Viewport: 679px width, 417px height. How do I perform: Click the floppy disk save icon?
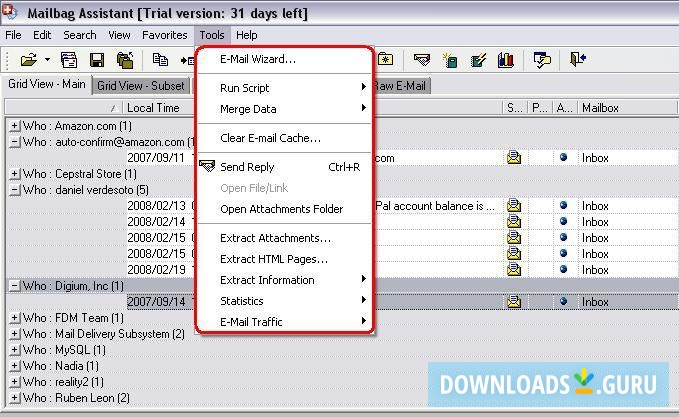tap(97, 60)
